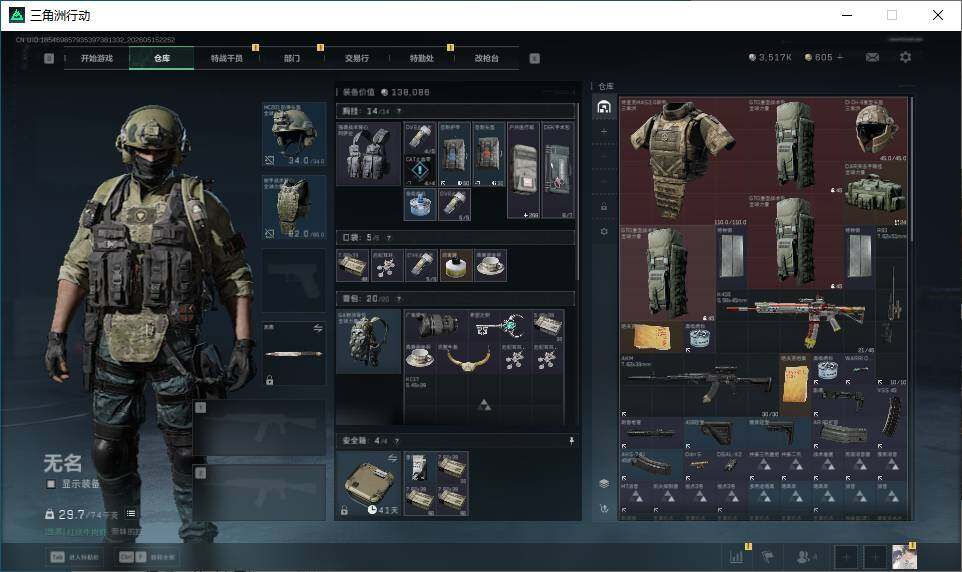Image resolution: width=962 pixels, height=572 pixels.
Task: Click the first plus team slot at bottom
Action: [845, 557]
